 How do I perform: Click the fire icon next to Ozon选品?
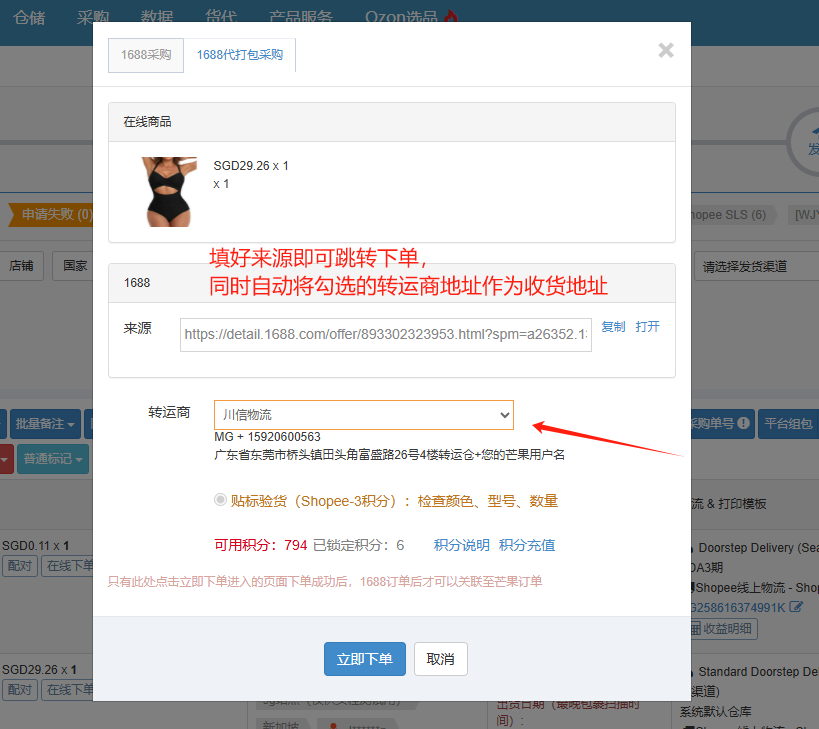coord(450,16)
